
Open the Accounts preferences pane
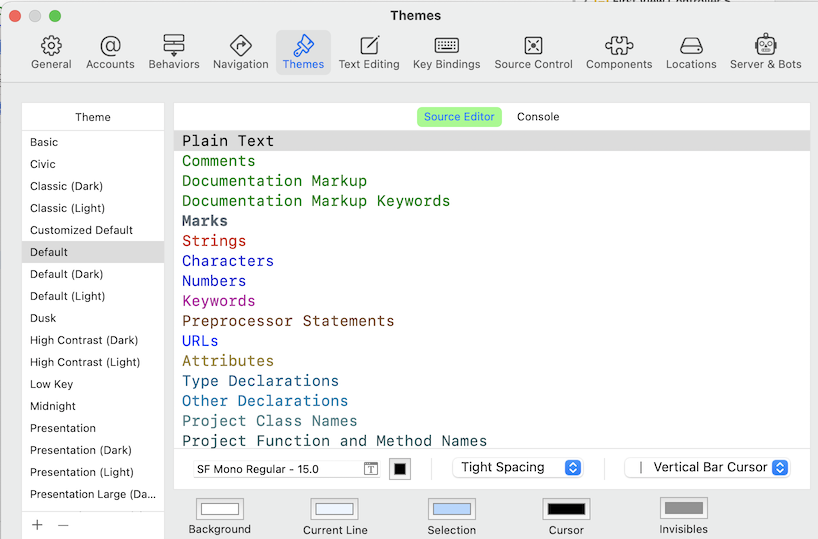click(110, 53)
